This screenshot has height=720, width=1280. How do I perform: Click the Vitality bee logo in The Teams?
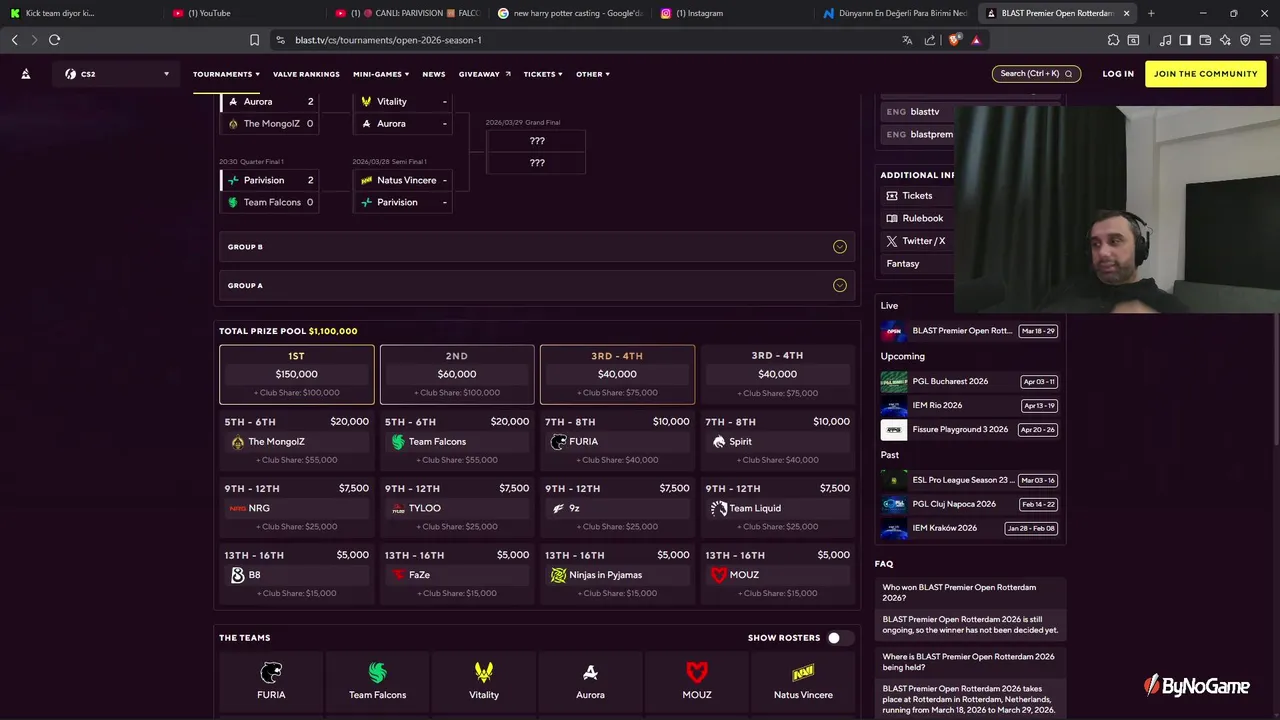click(484, 672)
